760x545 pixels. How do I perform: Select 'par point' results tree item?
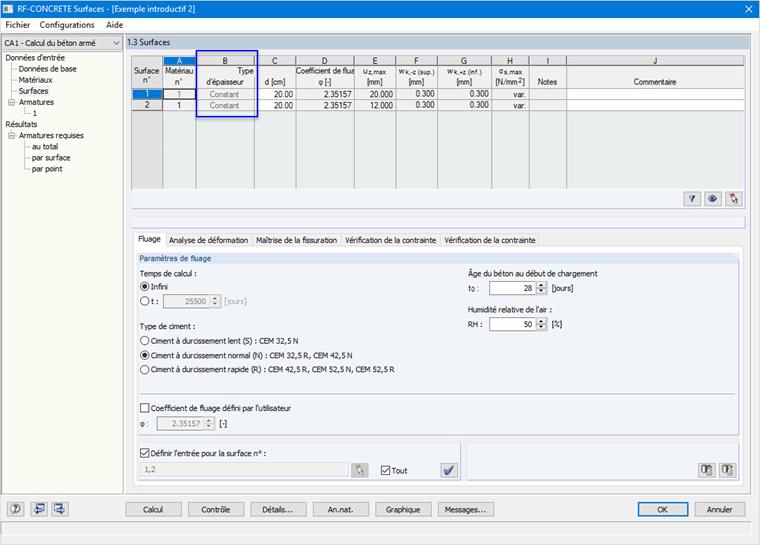point(47,169)
